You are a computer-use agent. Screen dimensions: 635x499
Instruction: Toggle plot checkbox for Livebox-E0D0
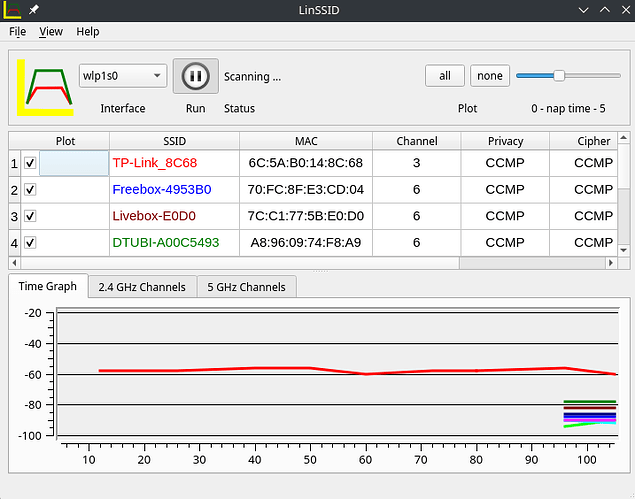(x=30, y=216)
